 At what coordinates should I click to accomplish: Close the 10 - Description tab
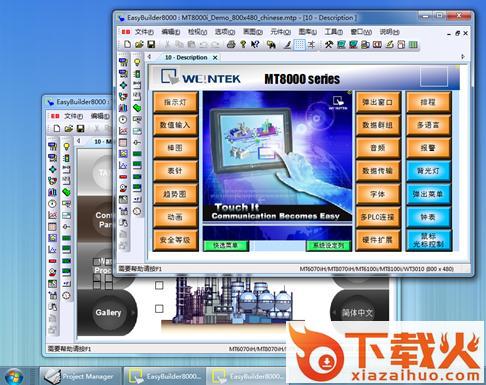click(x=215, y=58)
